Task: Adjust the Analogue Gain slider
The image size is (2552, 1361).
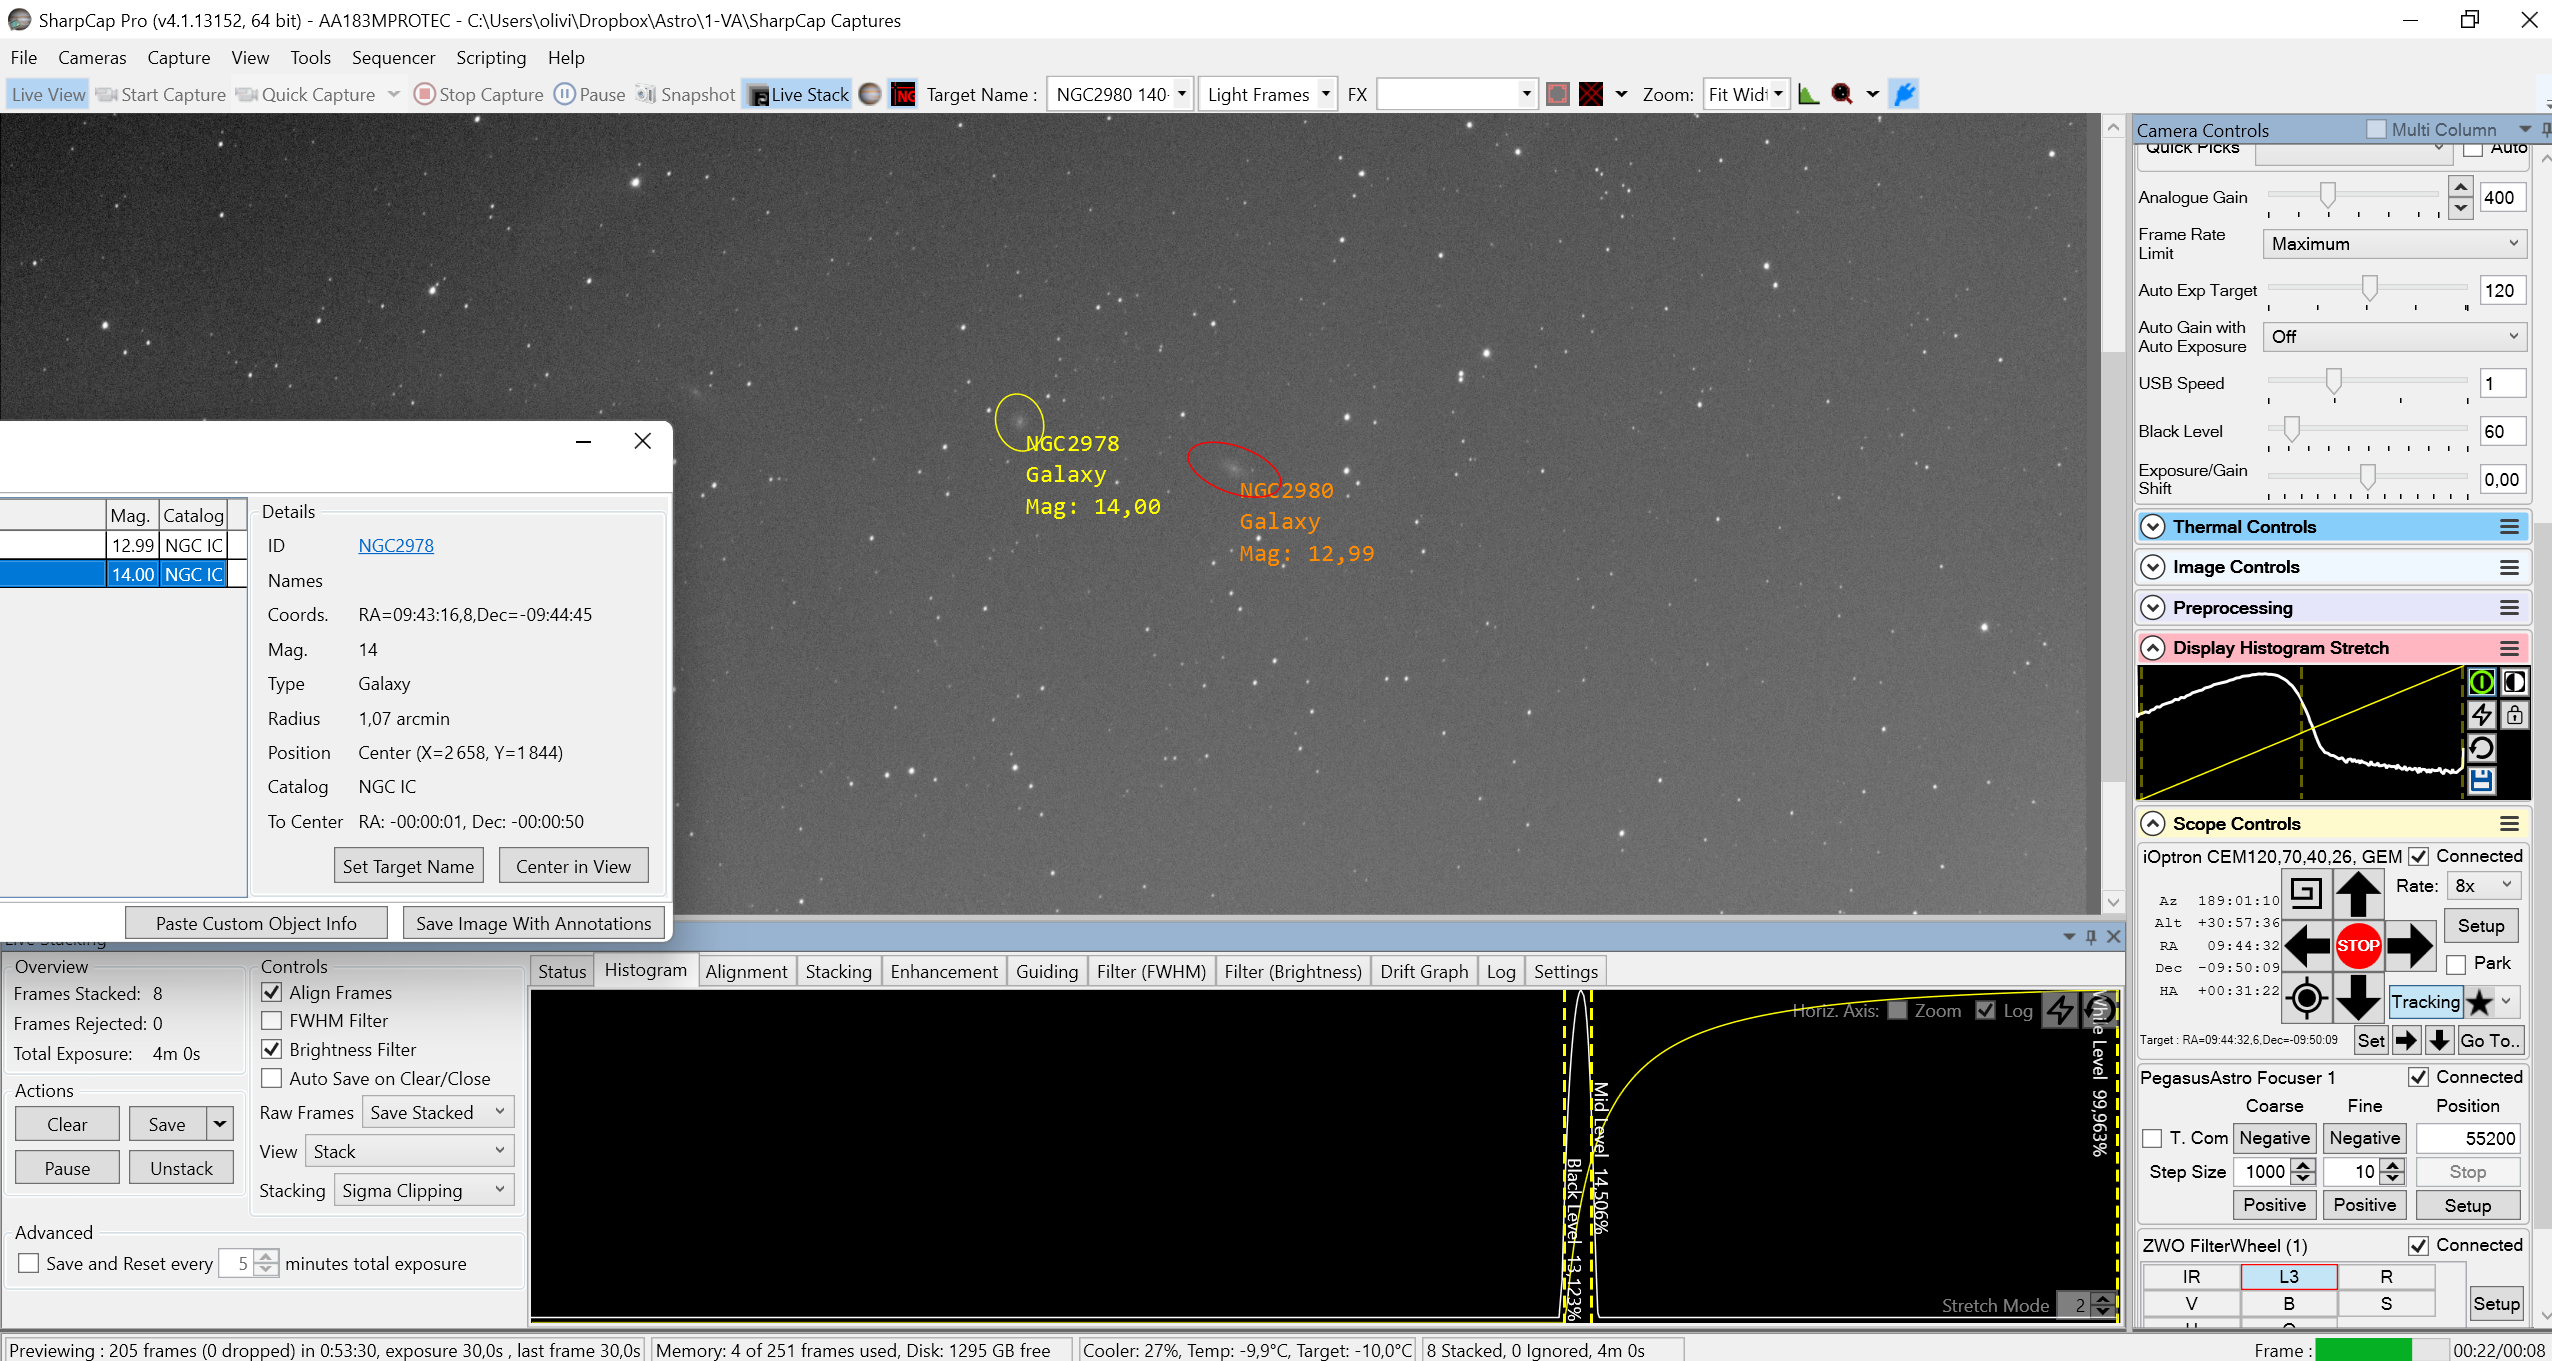Action: pos(2327,195)
